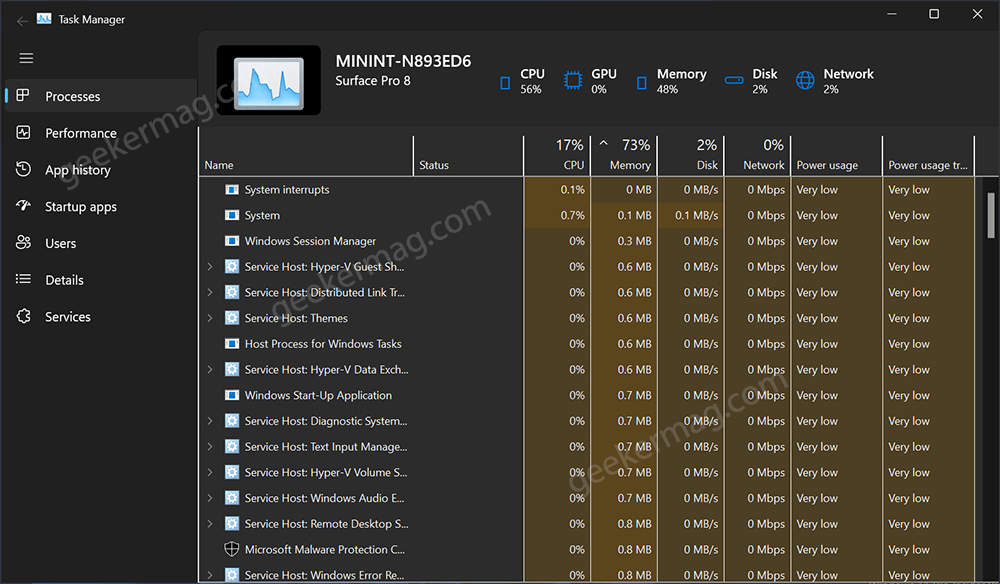Screen dimensions: 1000x584
Task: Expand Service Host: Distributed Link Tr... group
Action: 210,292
